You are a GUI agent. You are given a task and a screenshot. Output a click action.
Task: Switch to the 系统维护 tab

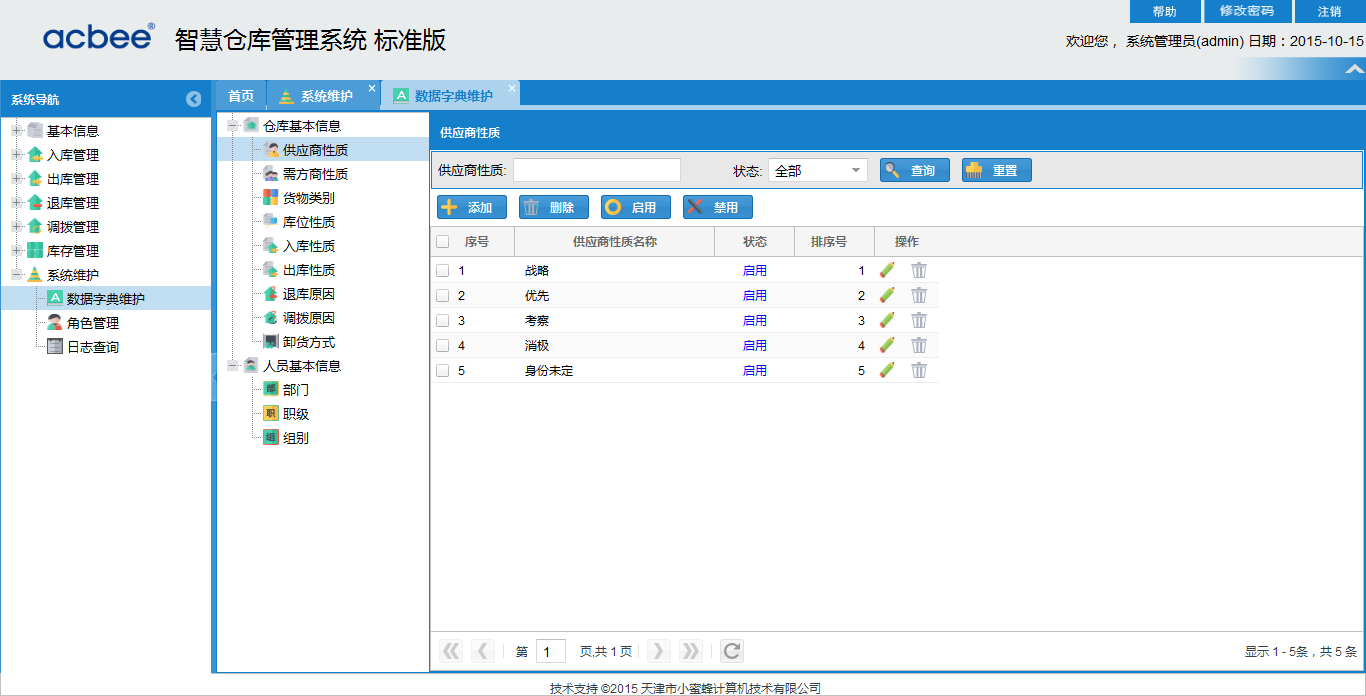click(x=326, y=96)
